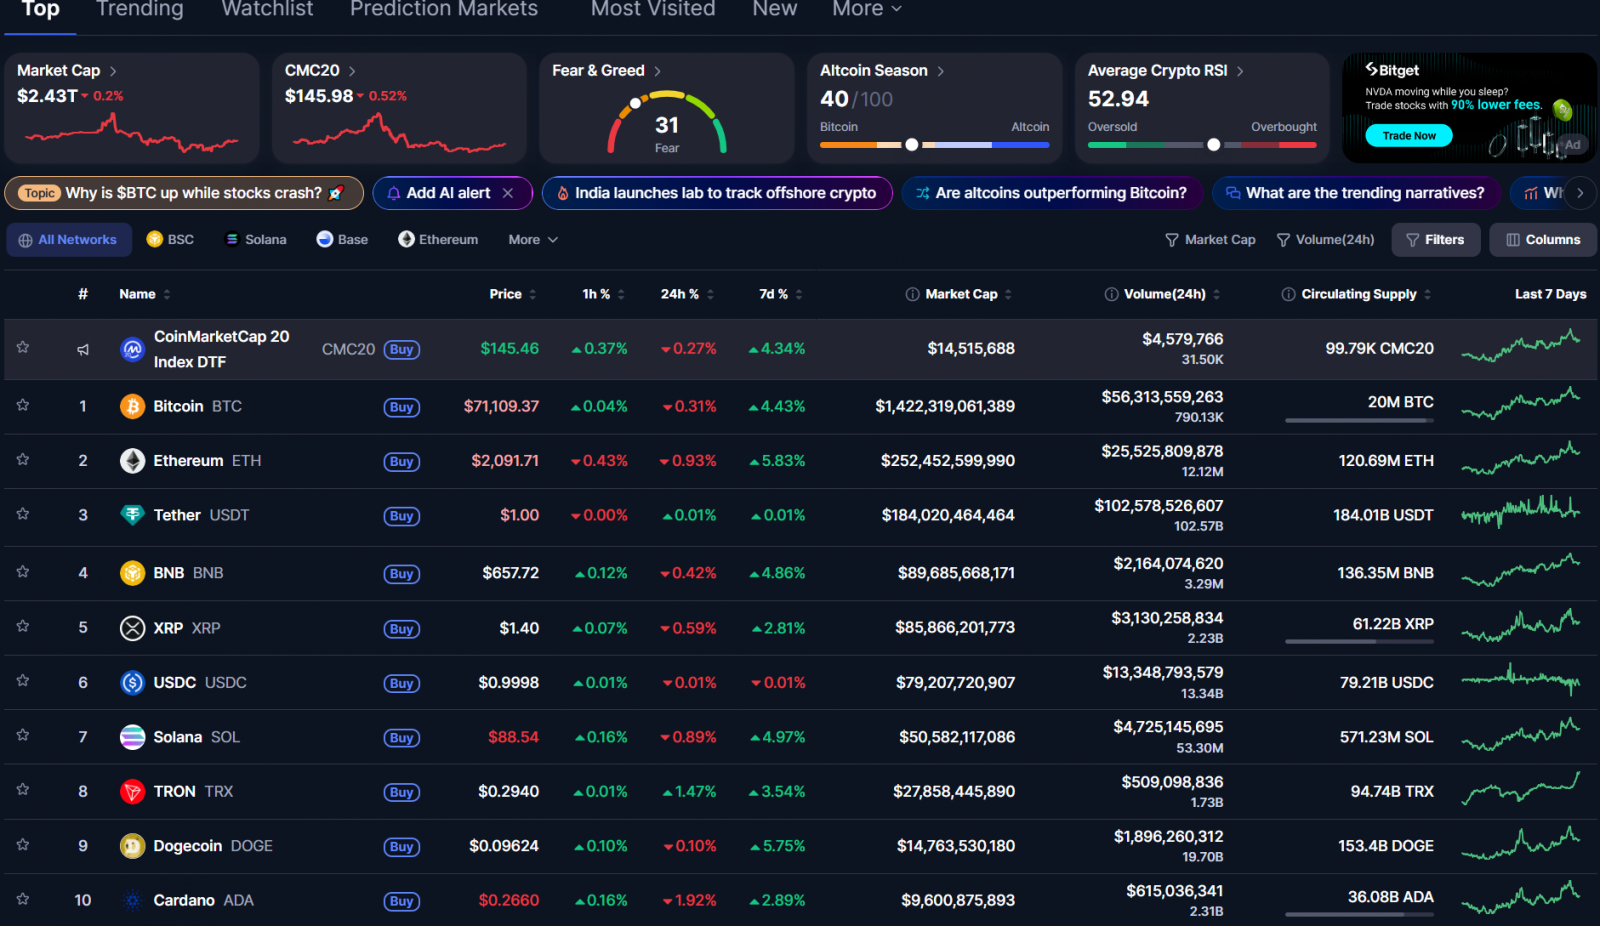Viewport: 1600px width, 926px height.
Task: Click the Circulating Supply info icon
Action: click(x=1288, y=294)
